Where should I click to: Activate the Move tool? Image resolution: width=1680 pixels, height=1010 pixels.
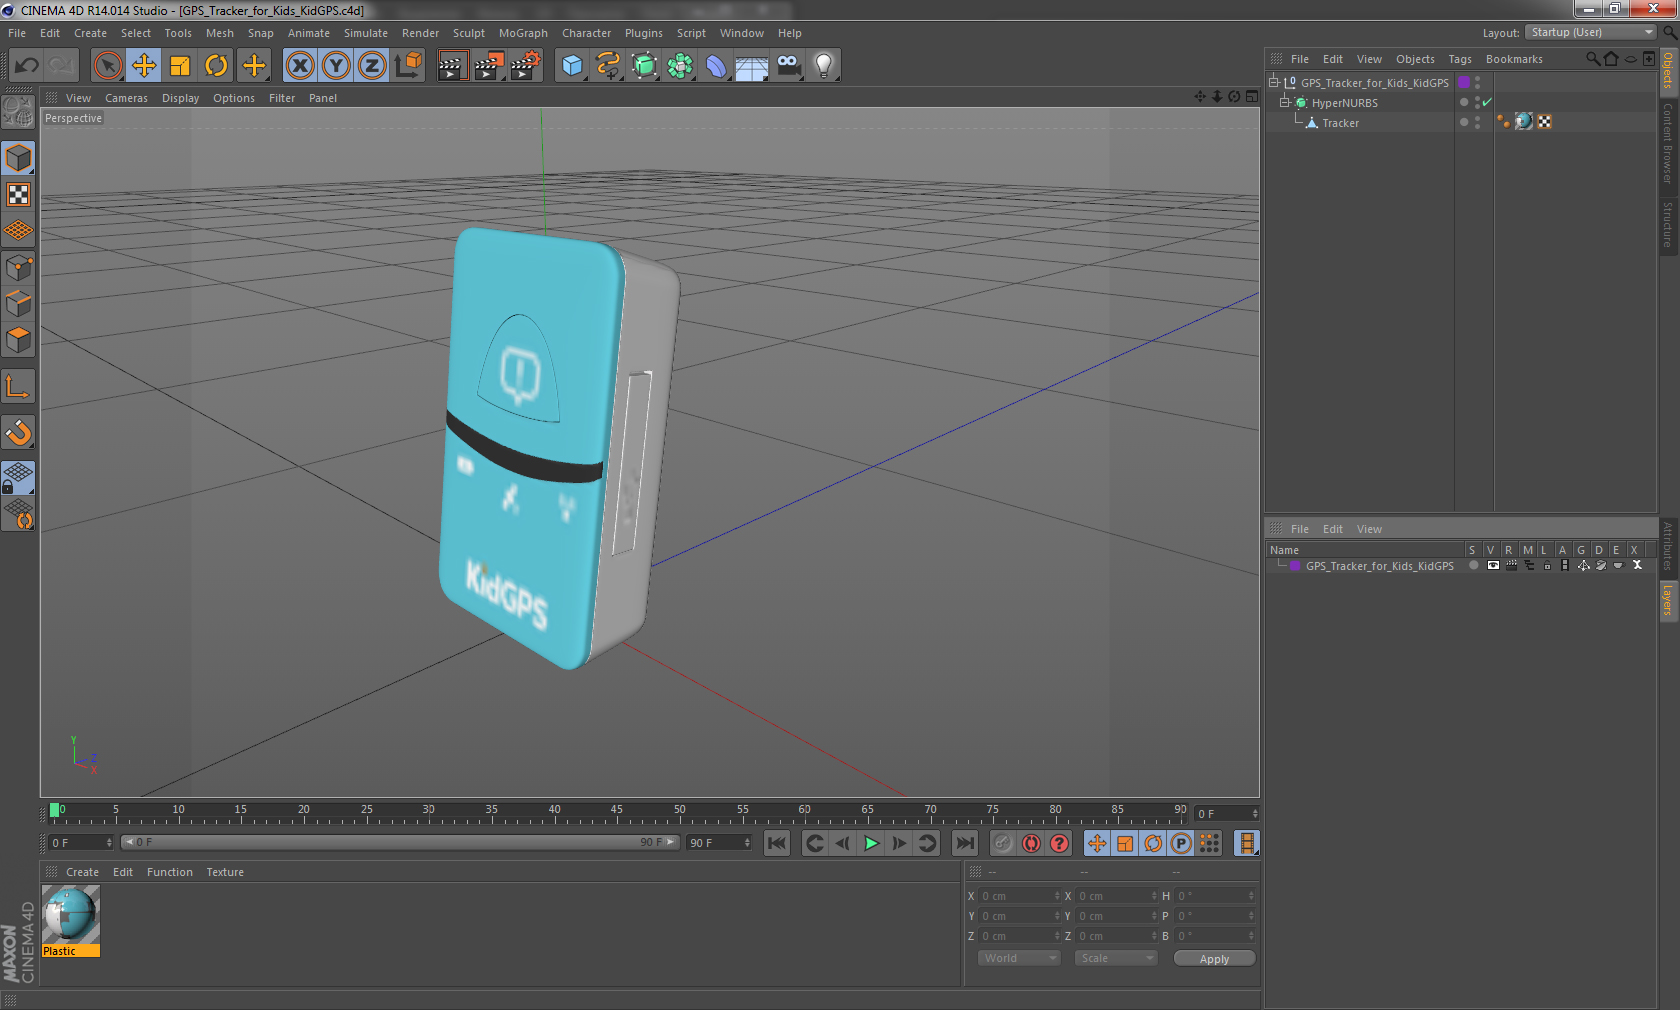(144, 66)
